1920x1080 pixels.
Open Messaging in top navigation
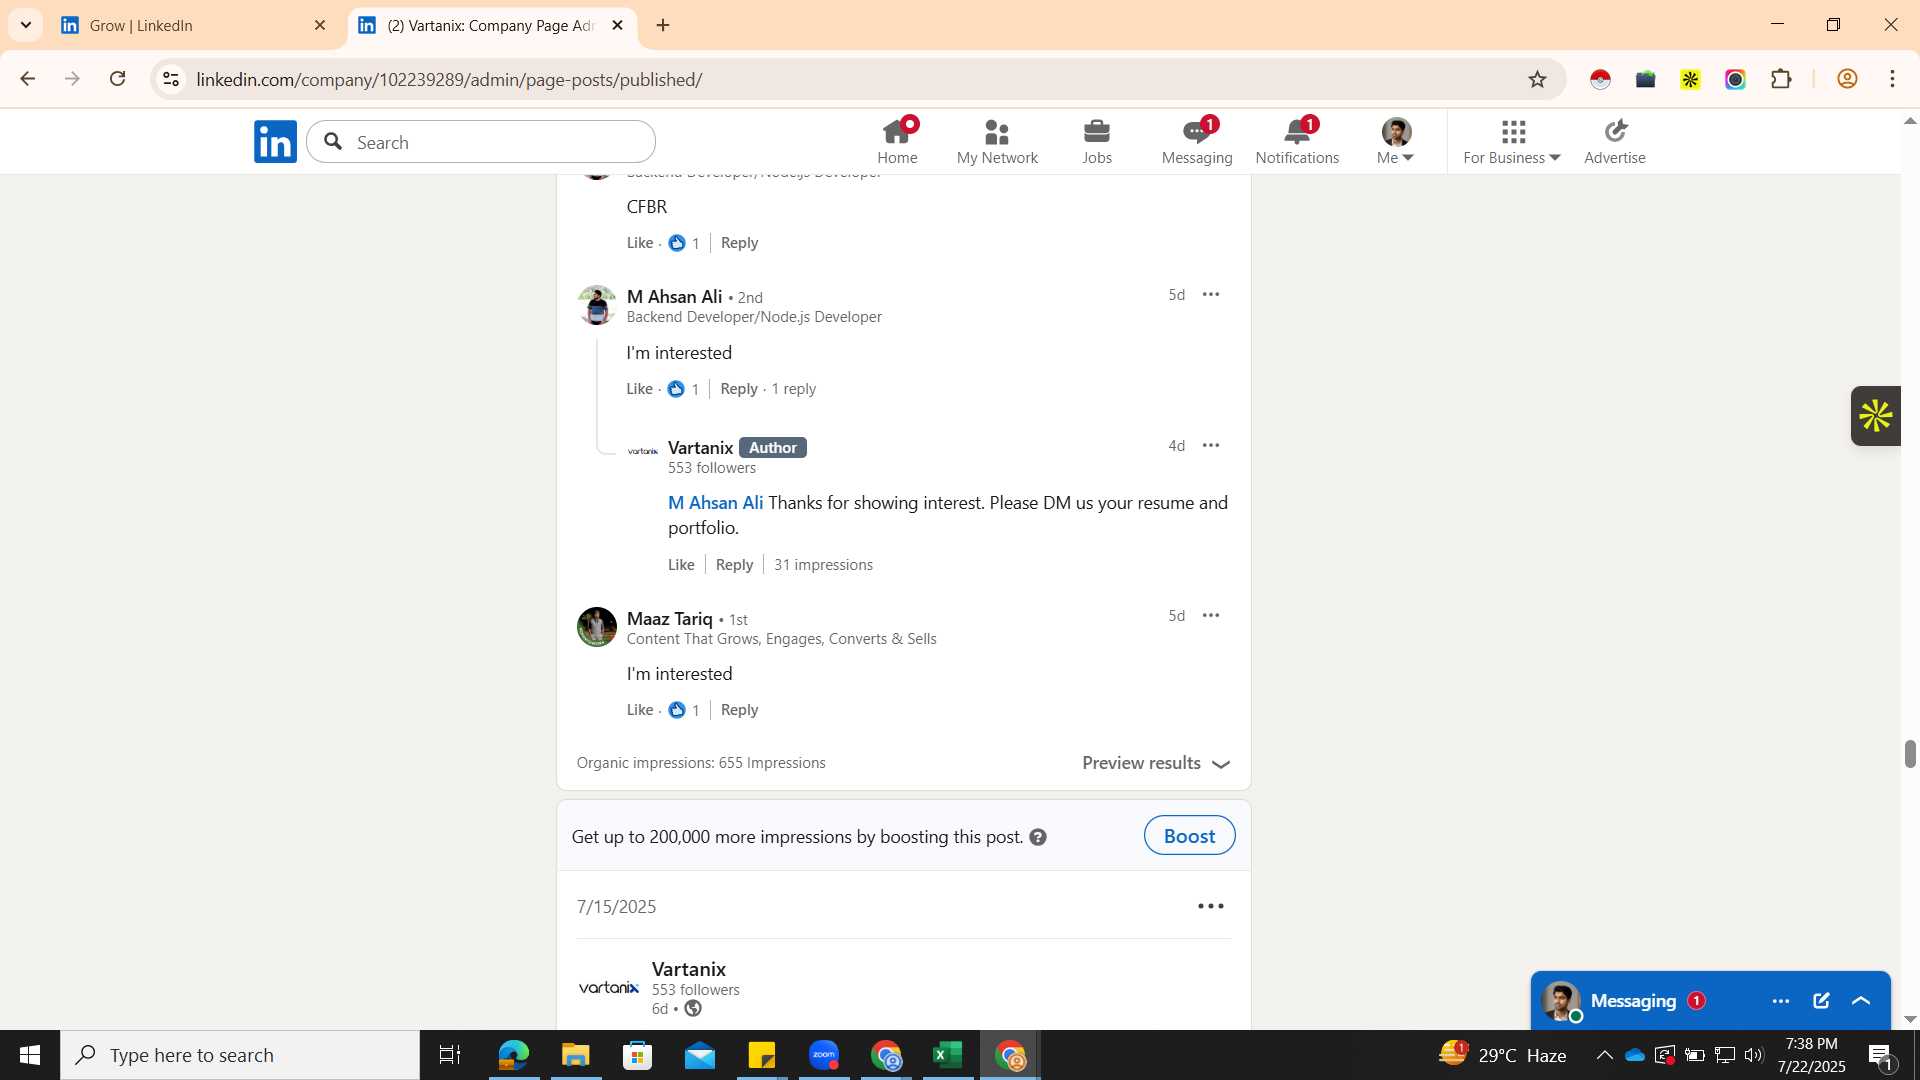pyautogui.click(x=1197, y=142)
